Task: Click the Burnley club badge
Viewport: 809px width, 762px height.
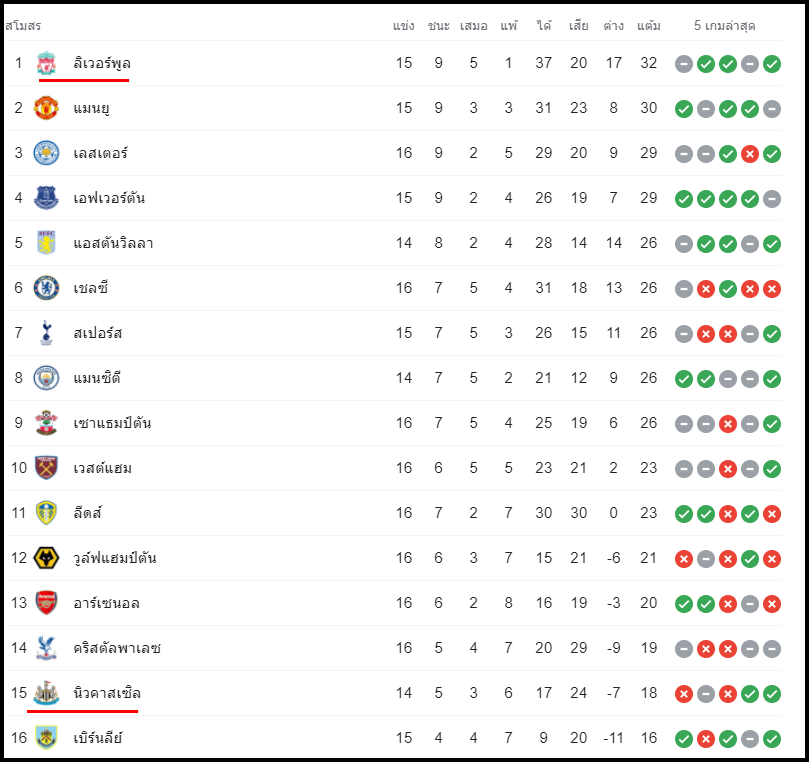Action: click(46, 738)
